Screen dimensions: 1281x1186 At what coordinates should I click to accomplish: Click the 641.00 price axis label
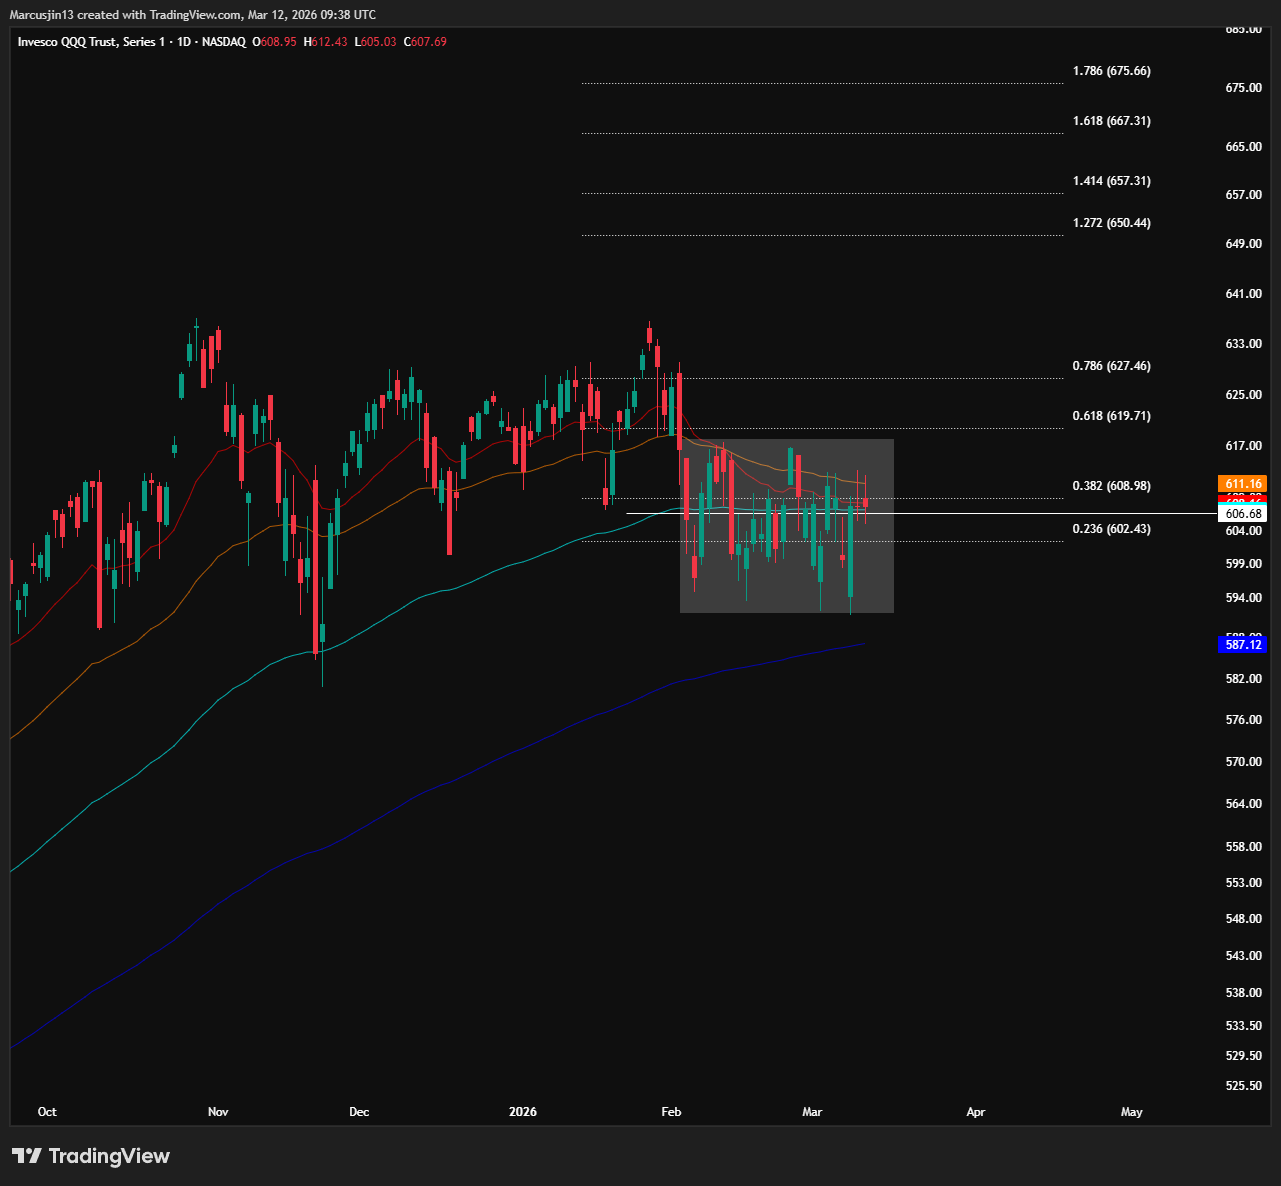tap(1244, 294)
